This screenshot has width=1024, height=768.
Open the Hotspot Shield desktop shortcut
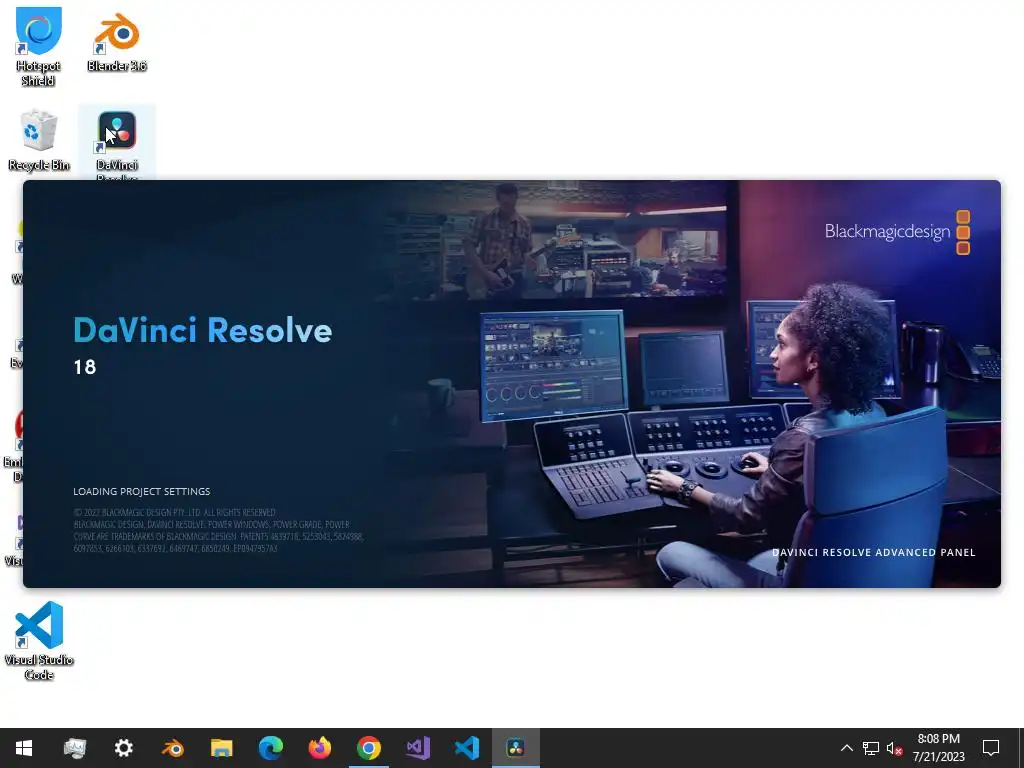click(x=39, y=46)
